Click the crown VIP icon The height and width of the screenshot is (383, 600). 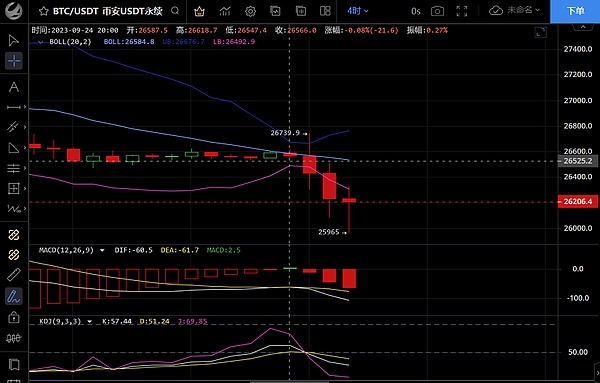coord(199,11)
